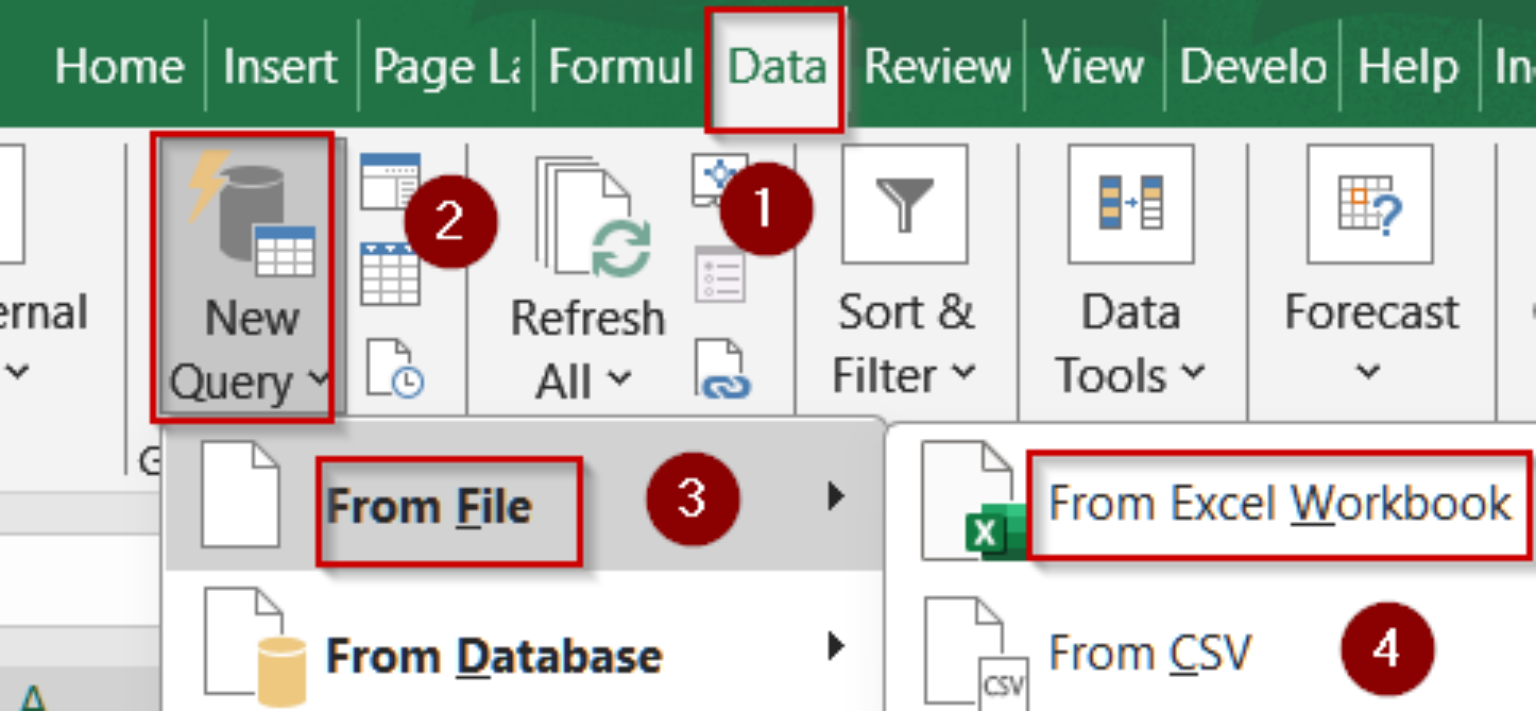Switch to the Data ribbon tab

[776, 66]
